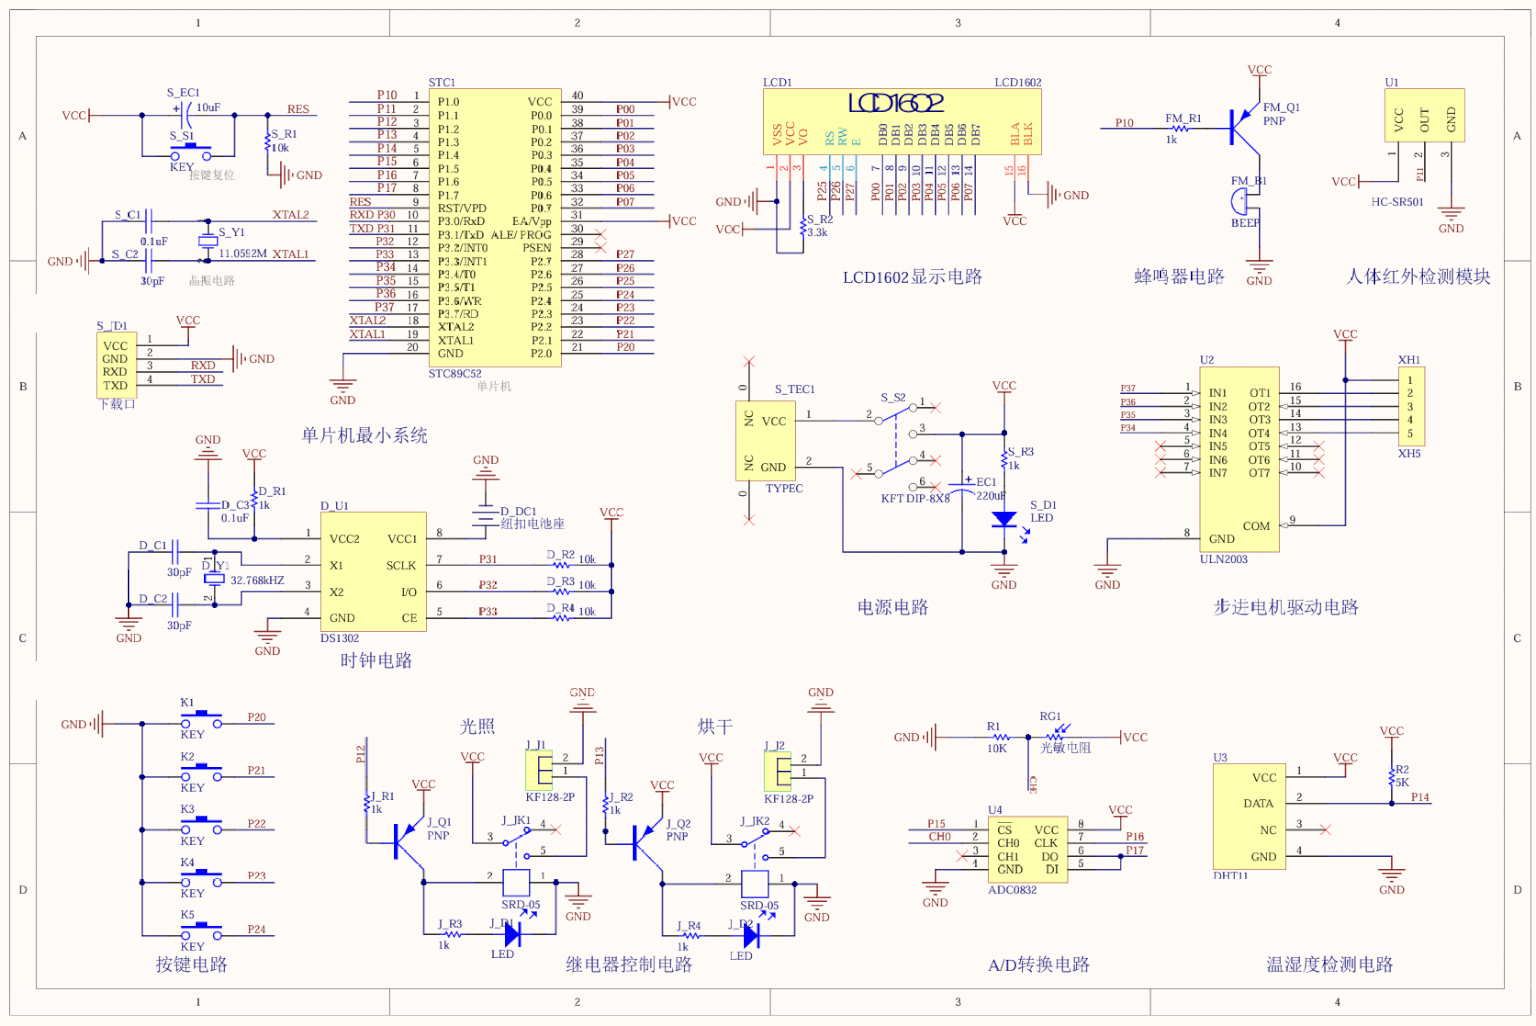Select the '电源电路' caption

(x=893, y=607)
